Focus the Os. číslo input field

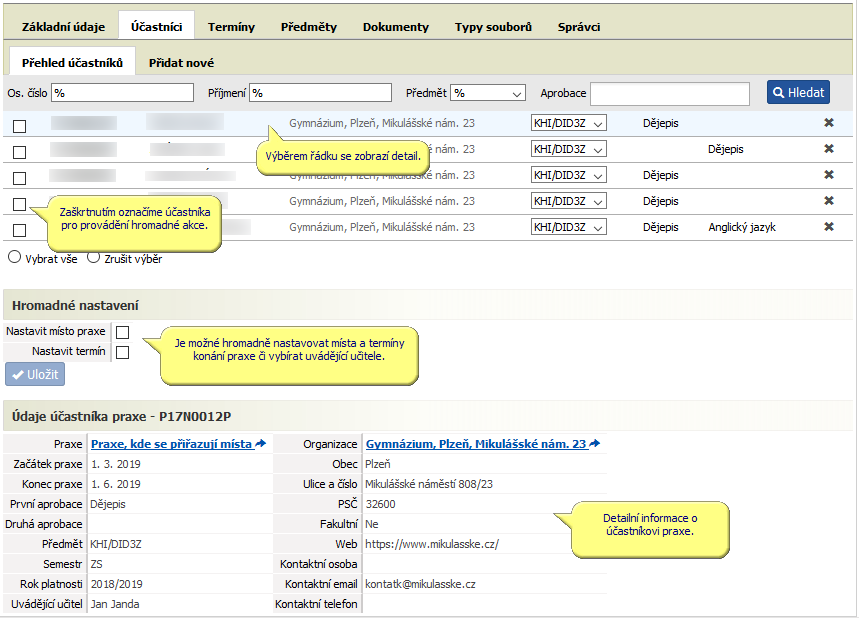click(x=122, y=93)
